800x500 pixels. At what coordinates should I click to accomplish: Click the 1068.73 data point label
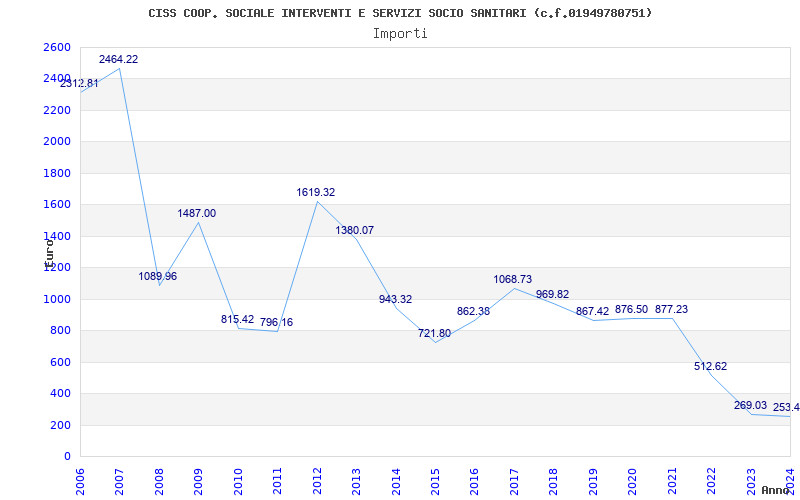[513, 280]
